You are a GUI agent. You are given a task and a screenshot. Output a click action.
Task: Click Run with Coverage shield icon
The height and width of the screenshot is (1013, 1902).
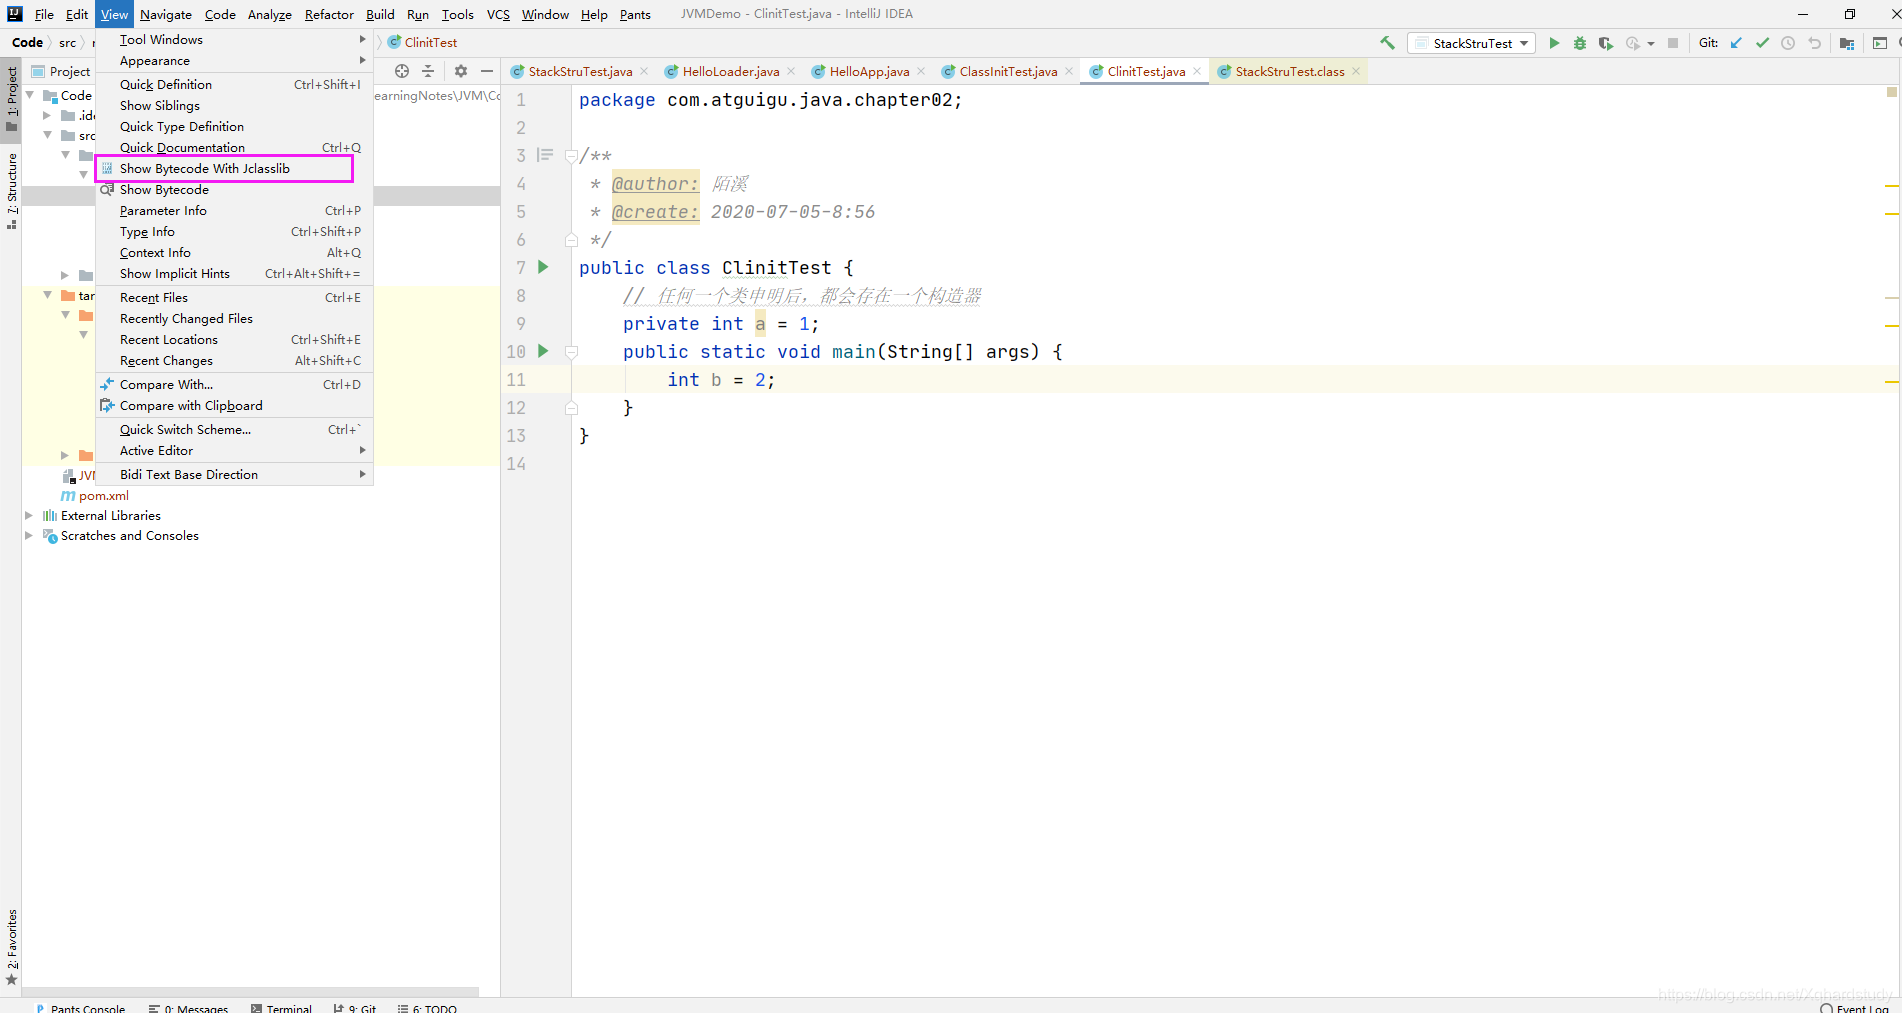click(x=1606, y=43)
